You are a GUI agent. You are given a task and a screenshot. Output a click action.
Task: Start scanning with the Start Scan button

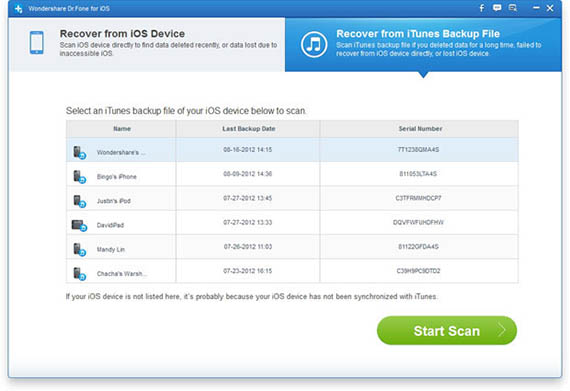[447, 330]
